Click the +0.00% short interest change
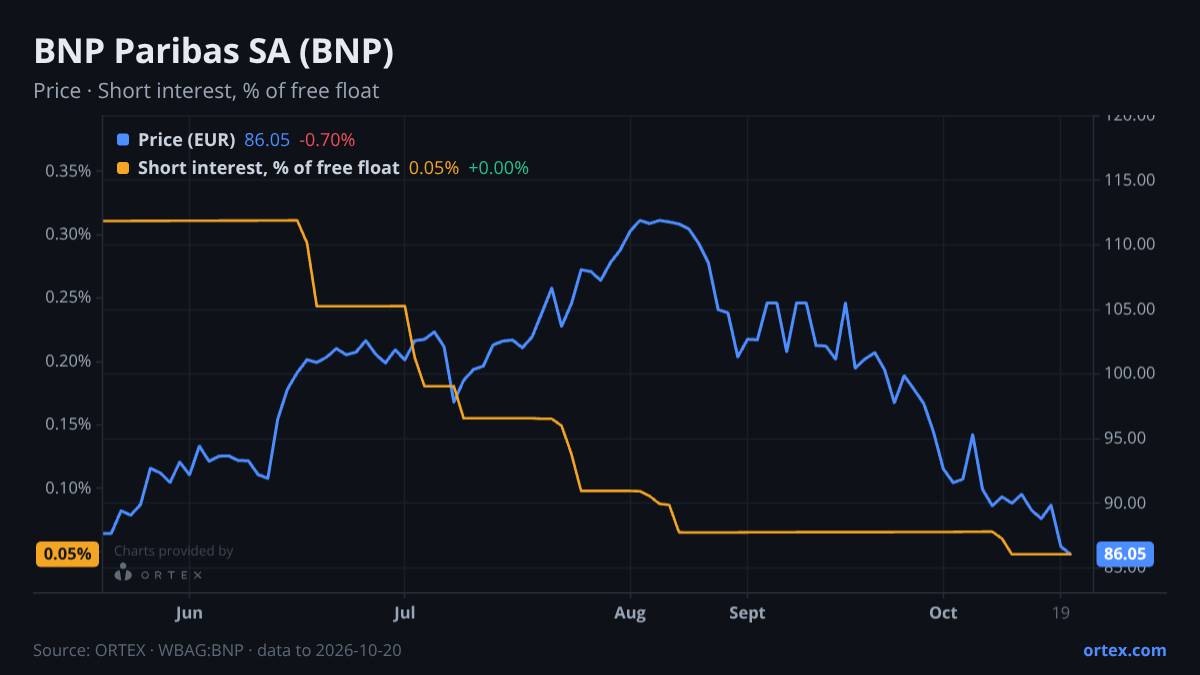Screen dimensions: 1200x675 [x=498, y=168]
